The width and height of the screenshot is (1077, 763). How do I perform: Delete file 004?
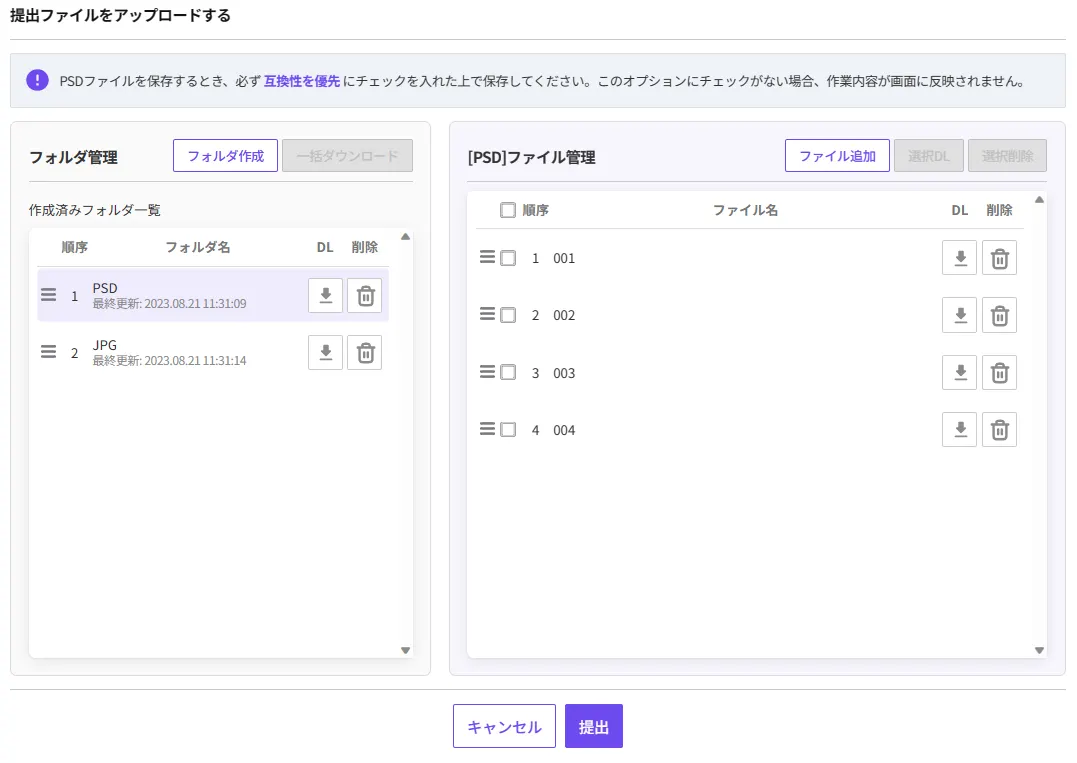click(999, 430)
